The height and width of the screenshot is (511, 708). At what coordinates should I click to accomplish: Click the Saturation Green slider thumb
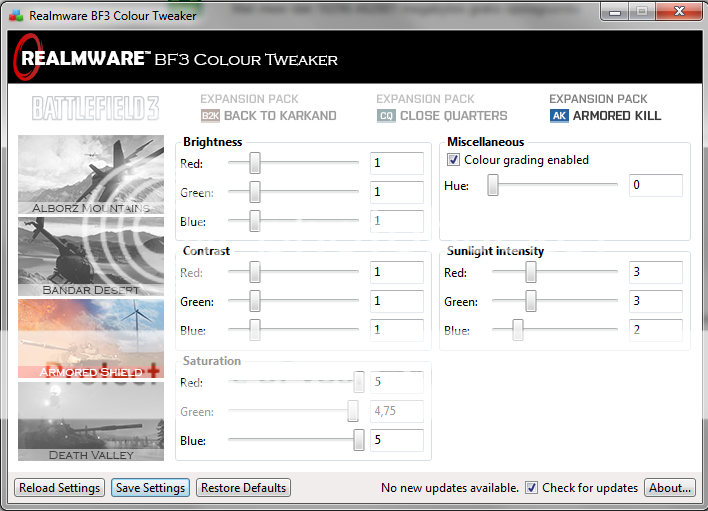pos(353,411)
